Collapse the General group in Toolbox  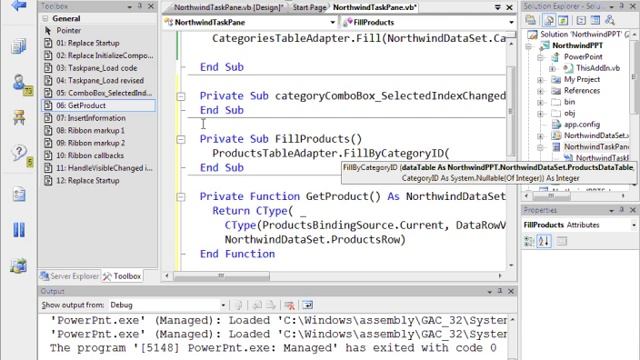tap(45, 18)
